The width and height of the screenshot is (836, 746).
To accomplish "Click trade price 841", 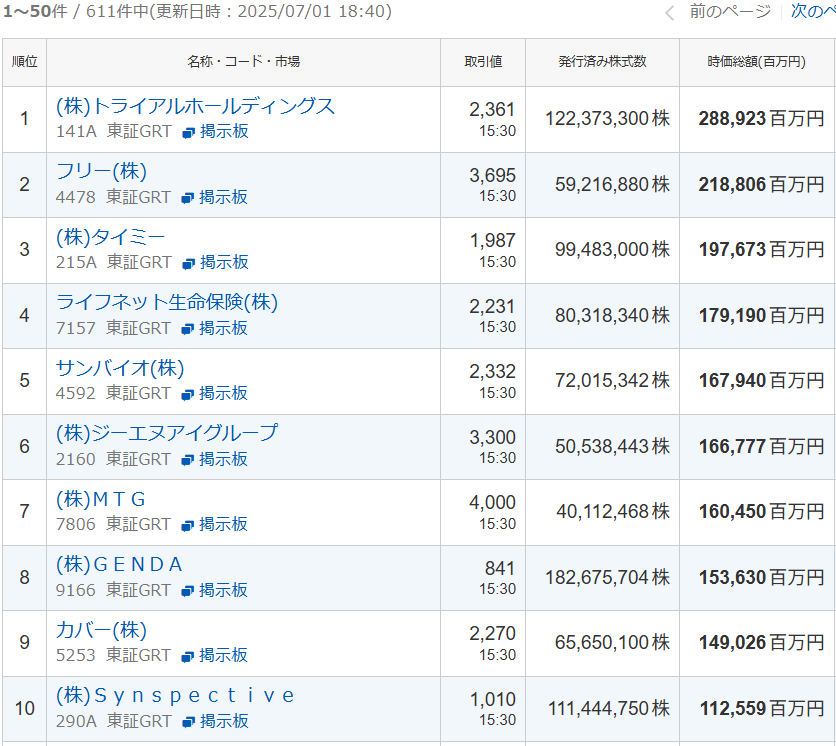I will (x=500, y=569).
